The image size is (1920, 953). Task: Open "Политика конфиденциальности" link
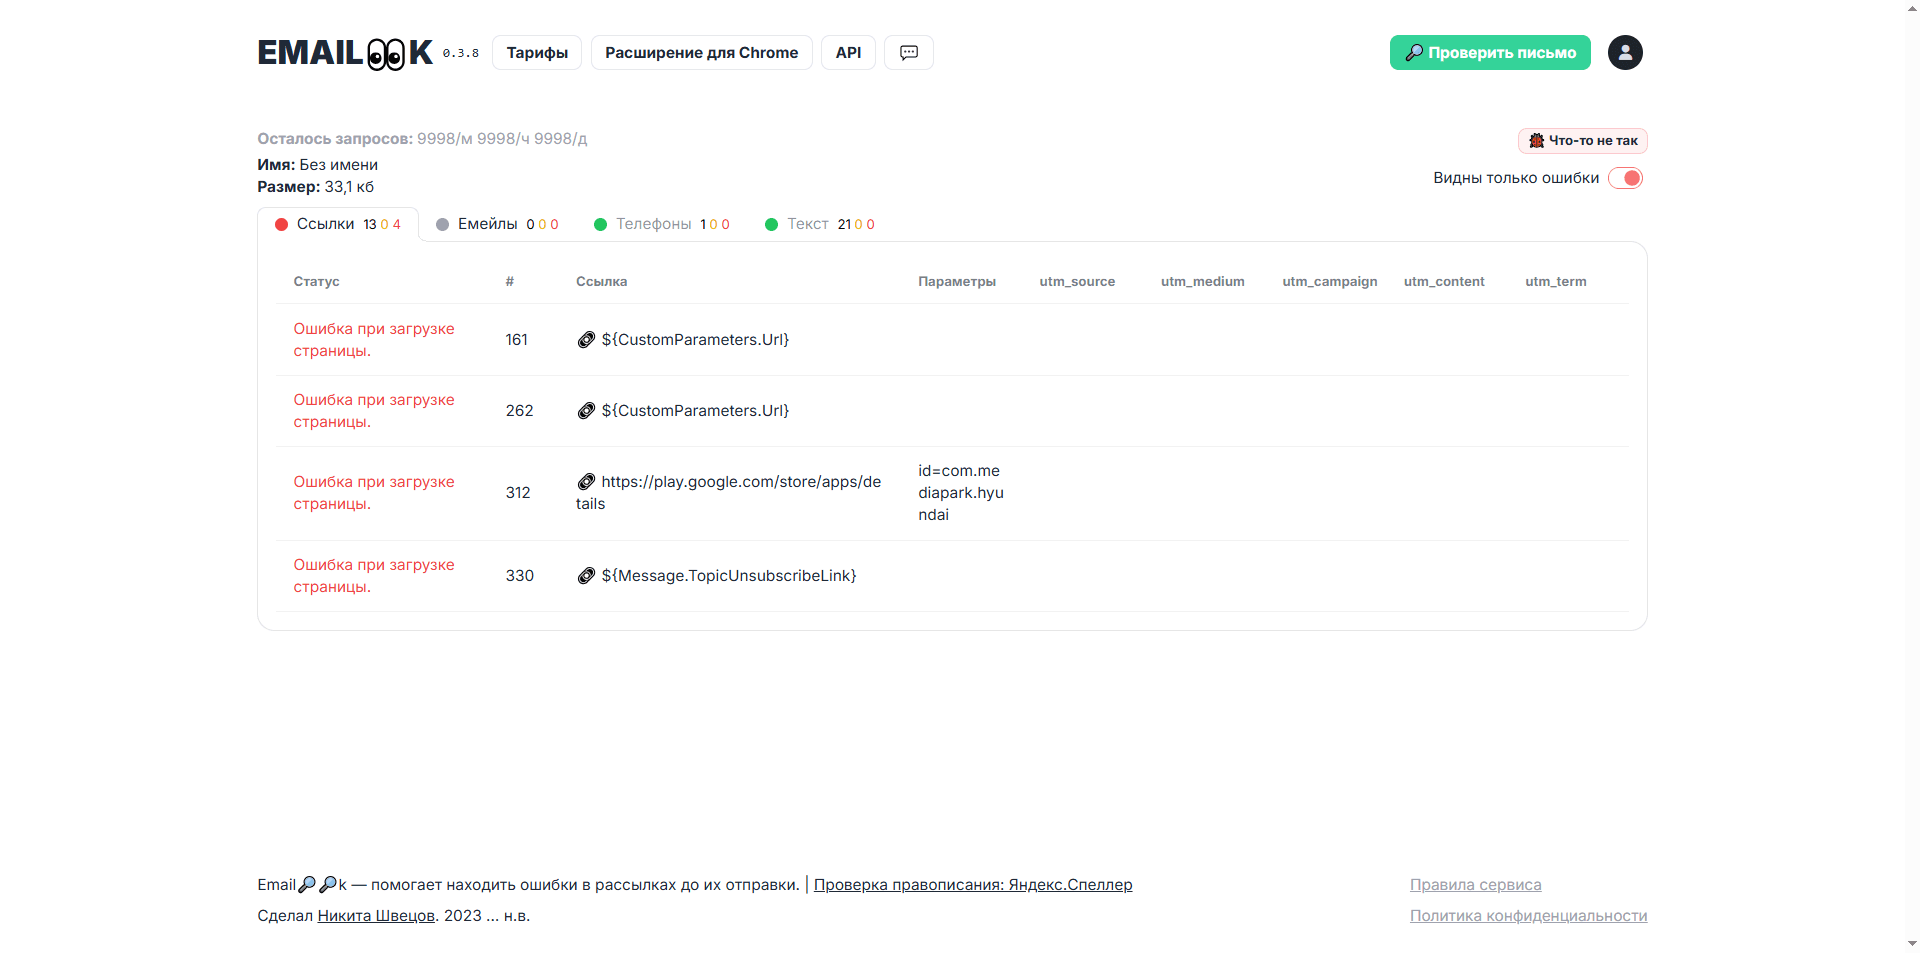click(1529, 916)
